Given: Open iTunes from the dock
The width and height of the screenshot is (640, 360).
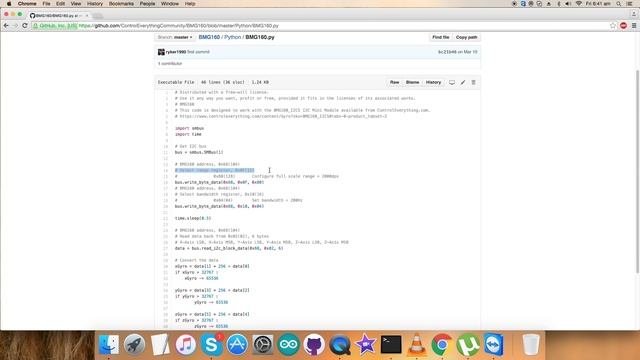Looking at the screenshot, I should 186,344.
